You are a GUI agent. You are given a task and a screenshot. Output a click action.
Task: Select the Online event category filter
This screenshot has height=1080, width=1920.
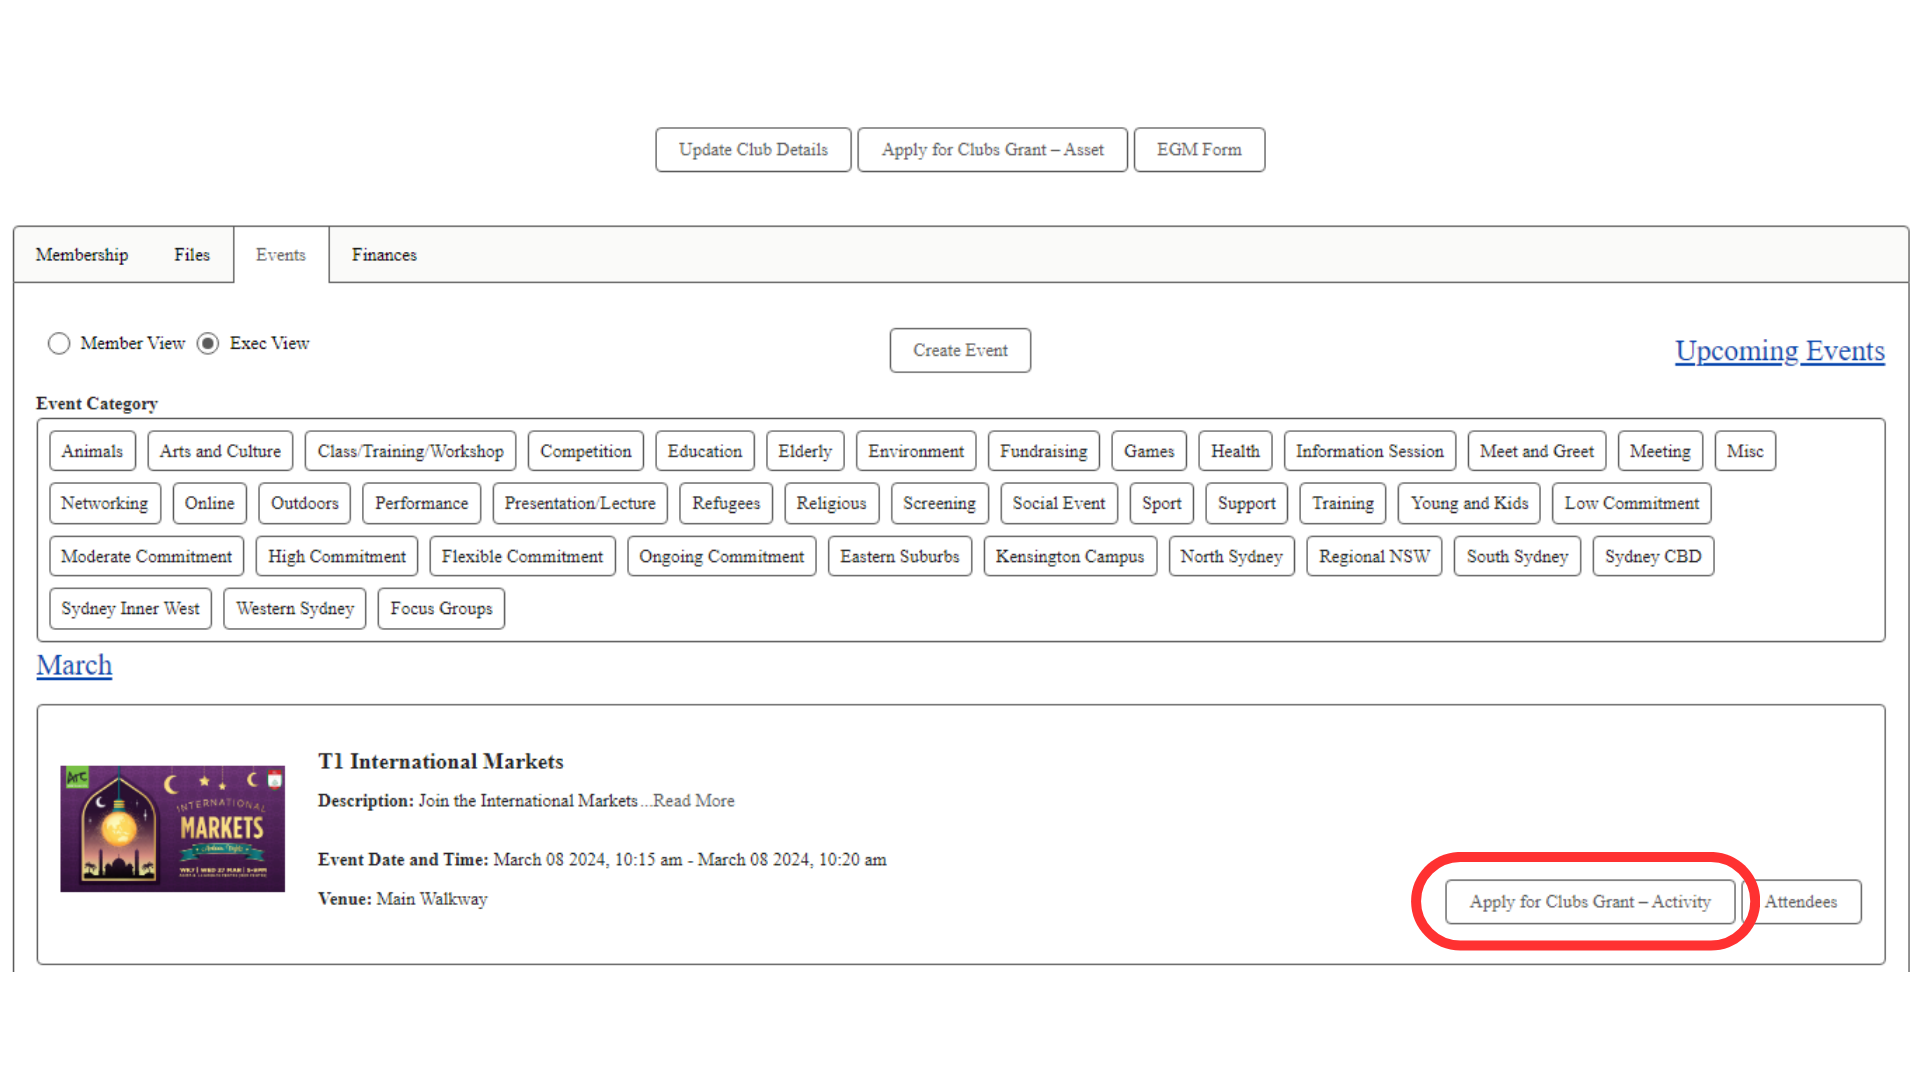(210, 502)
